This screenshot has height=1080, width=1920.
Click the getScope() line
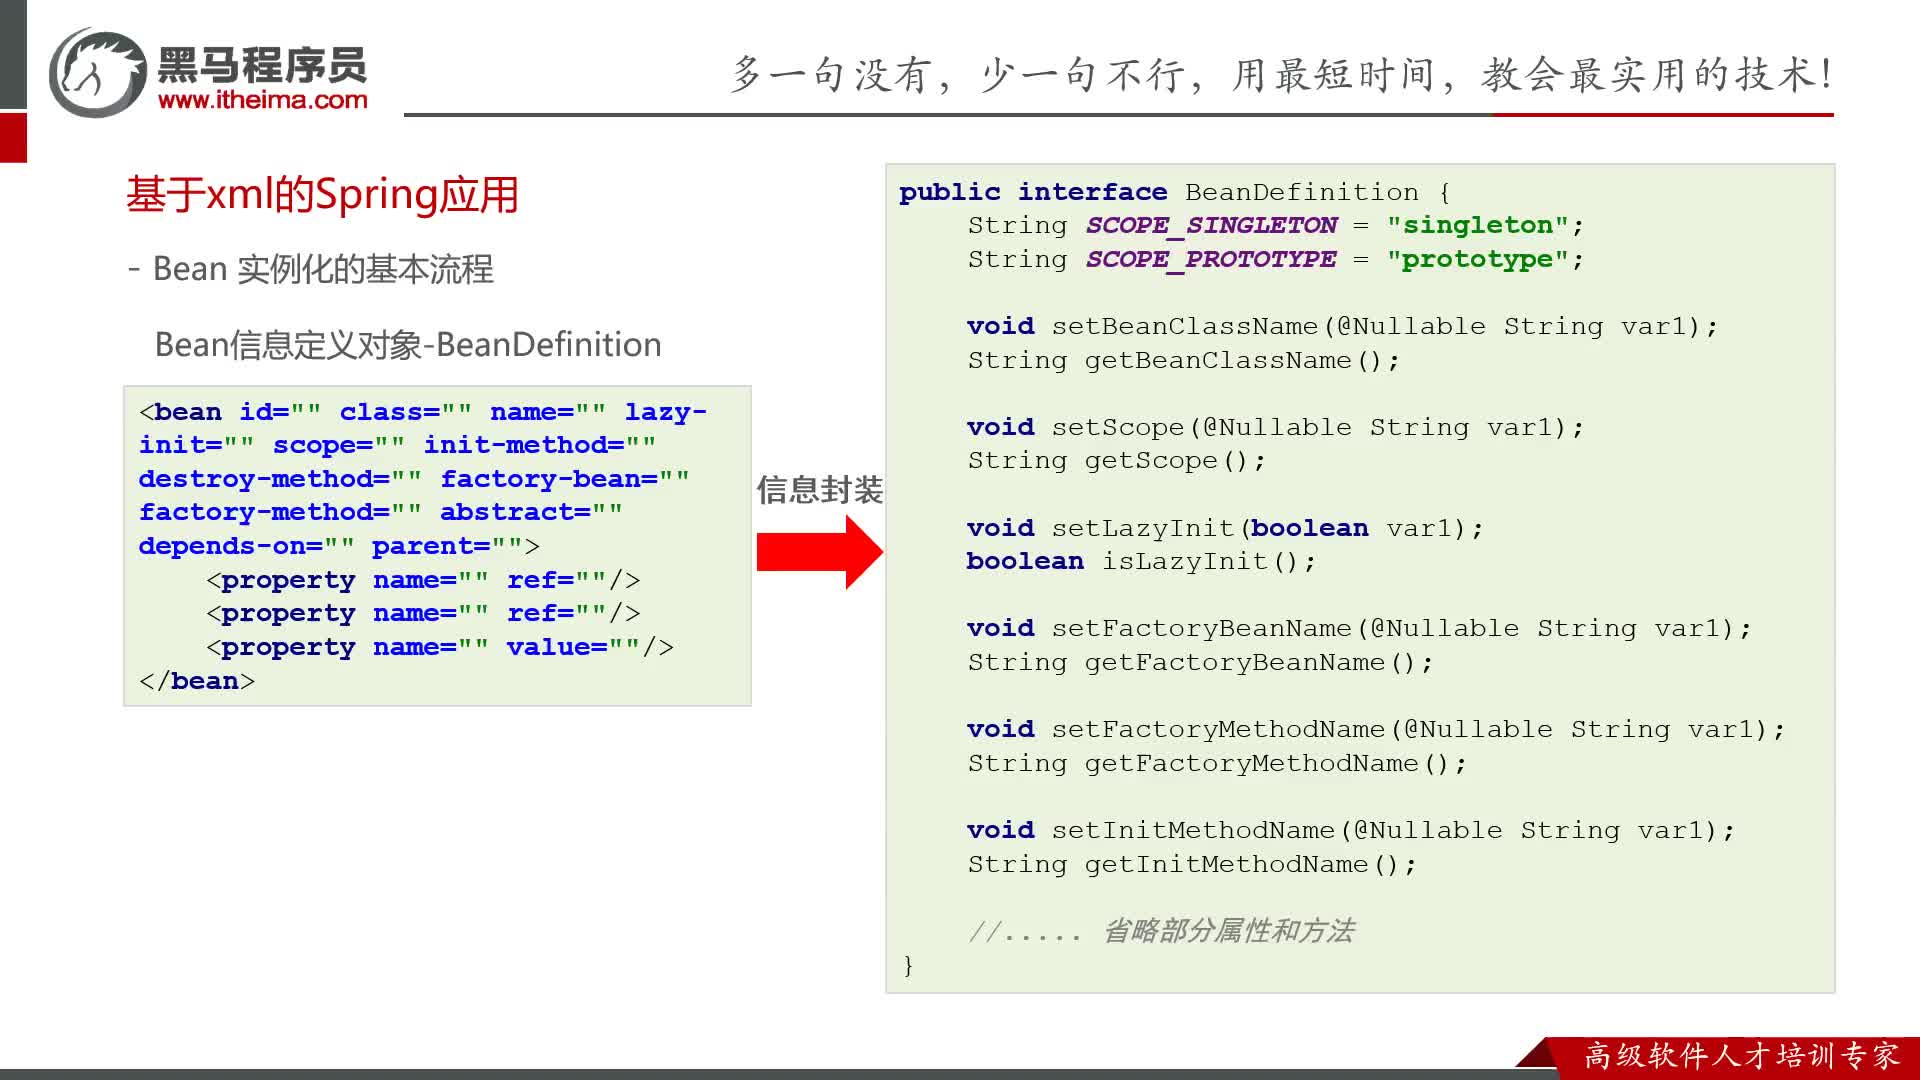pyautogui.click(x=1117, y=460)
